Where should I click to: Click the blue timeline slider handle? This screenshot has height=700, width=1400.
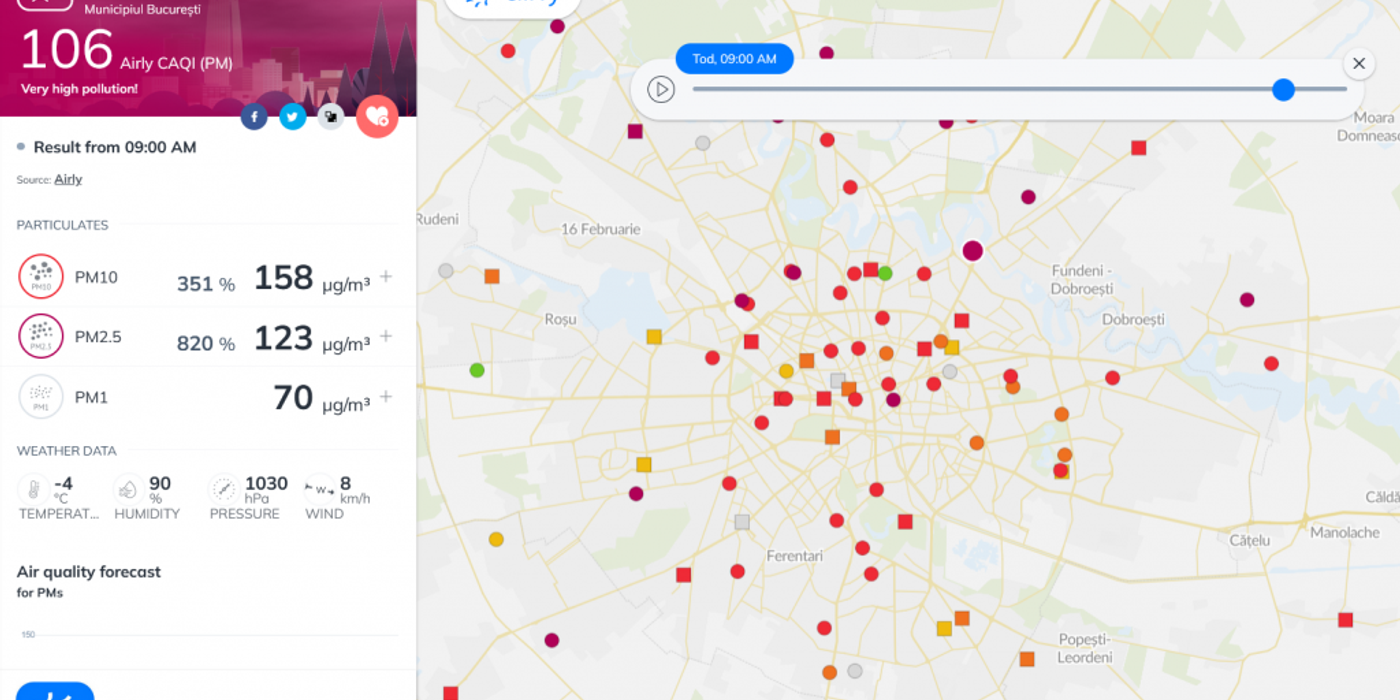coord(1283,90)
